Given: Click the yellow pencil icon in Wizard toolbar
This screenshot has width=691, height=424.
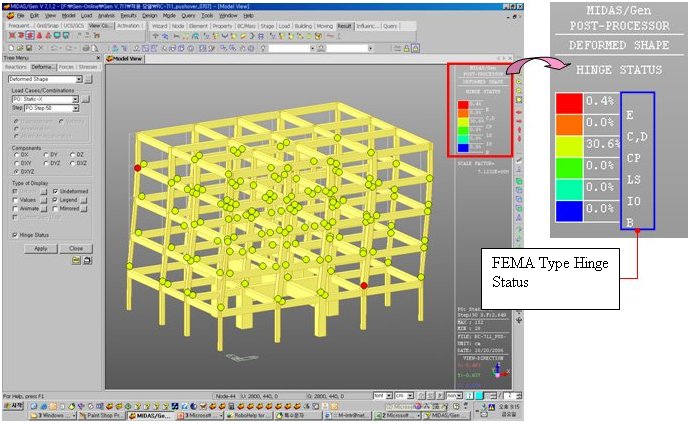Looking at the screenshot, I should (x=243, y=36).
